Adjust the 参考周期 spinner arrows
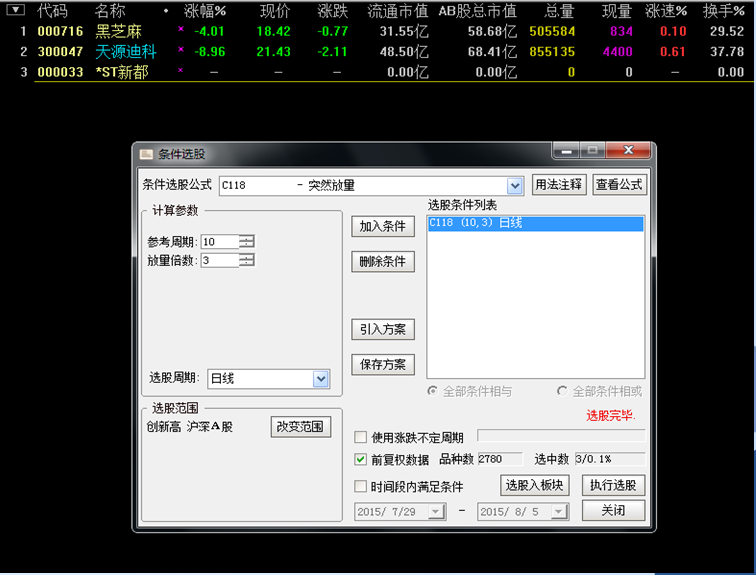Screen dimensions: 756x575 [x=247, y=241]
